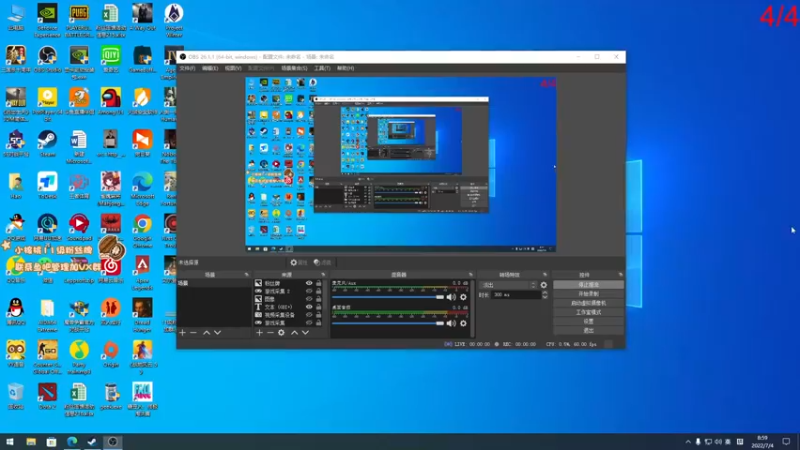Toggle lock of topmost source row
The width and height of the screenshot is (800, 450).
318,283
